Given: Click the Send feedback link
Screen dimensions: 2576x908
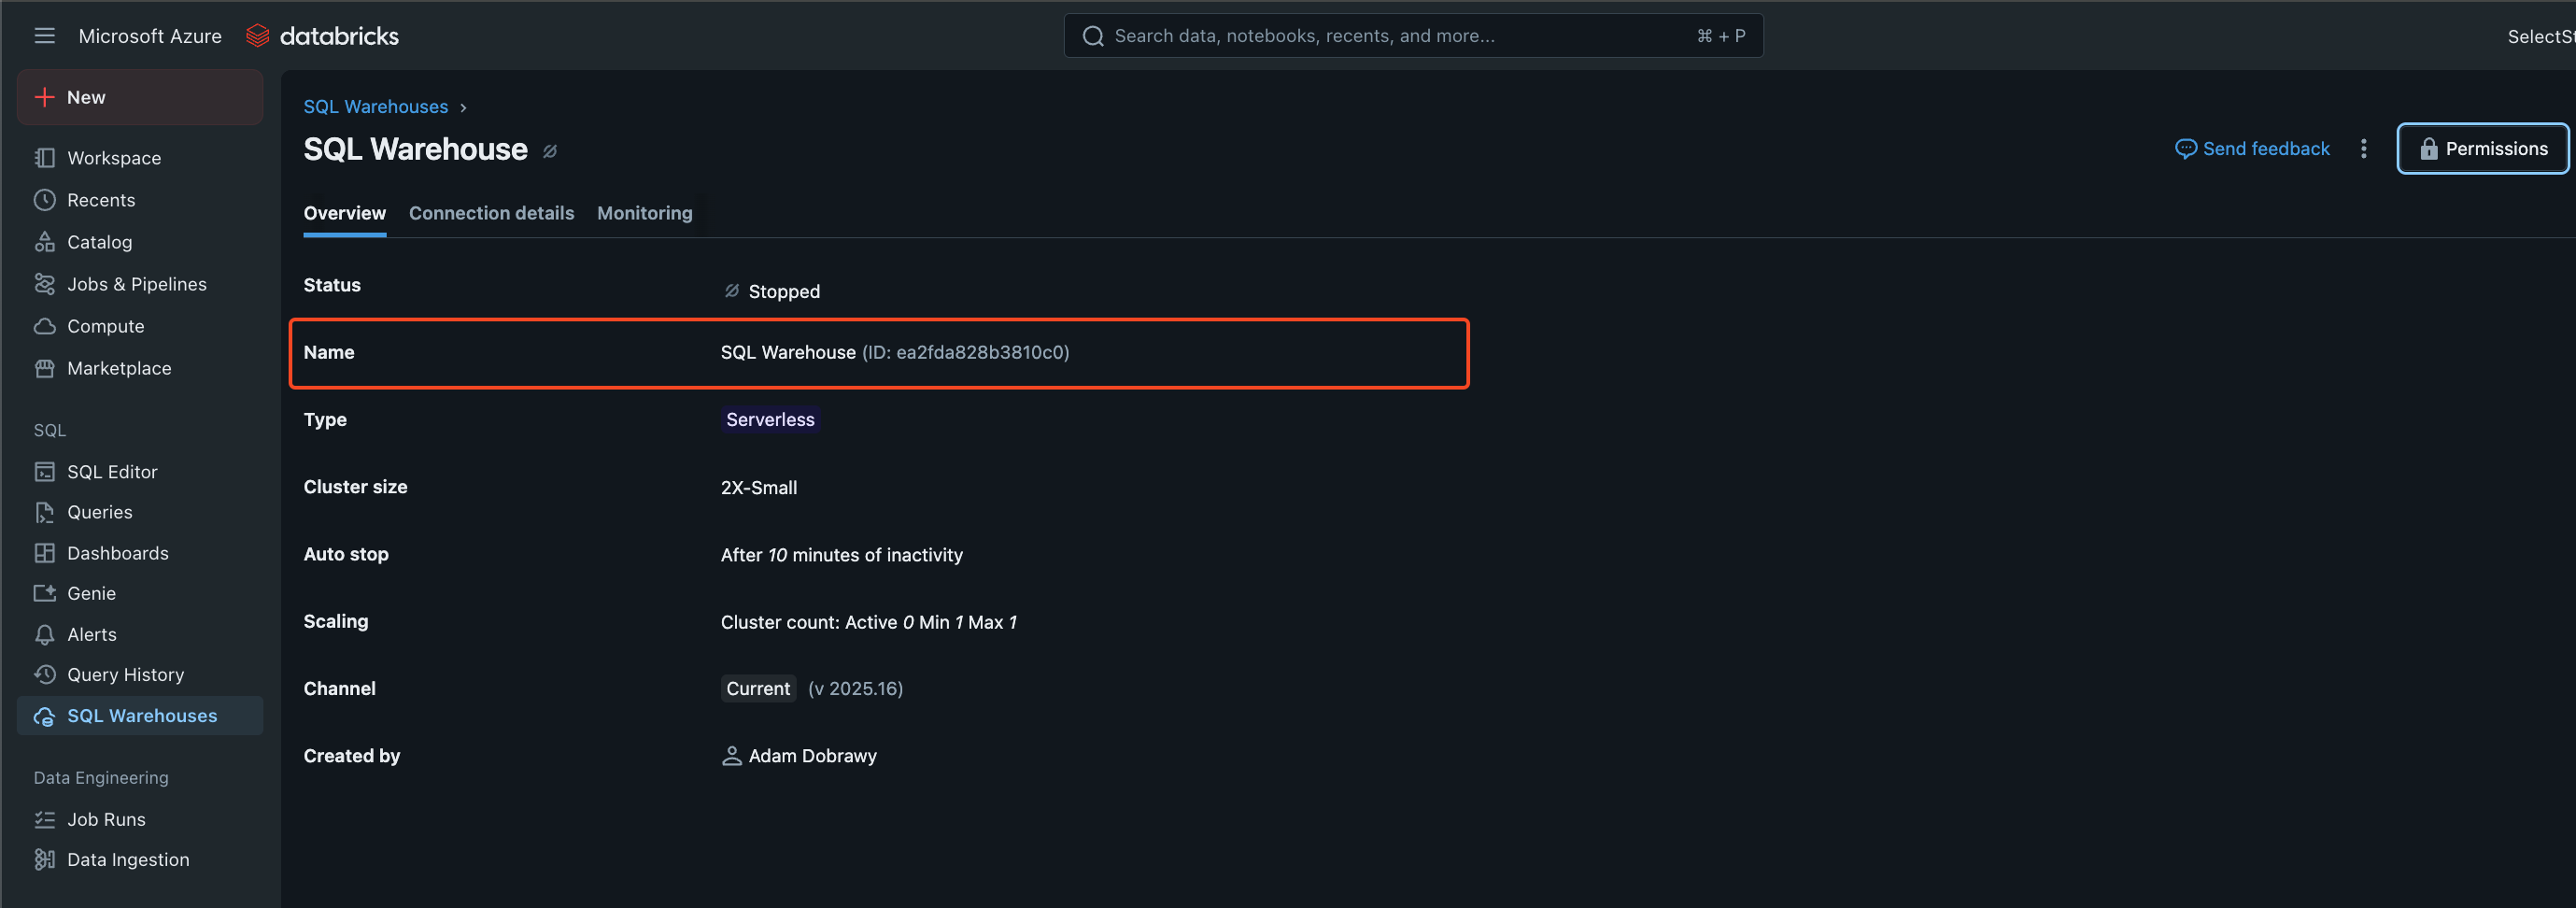Looking at the screenshot, I should [x=2252, y=149].
